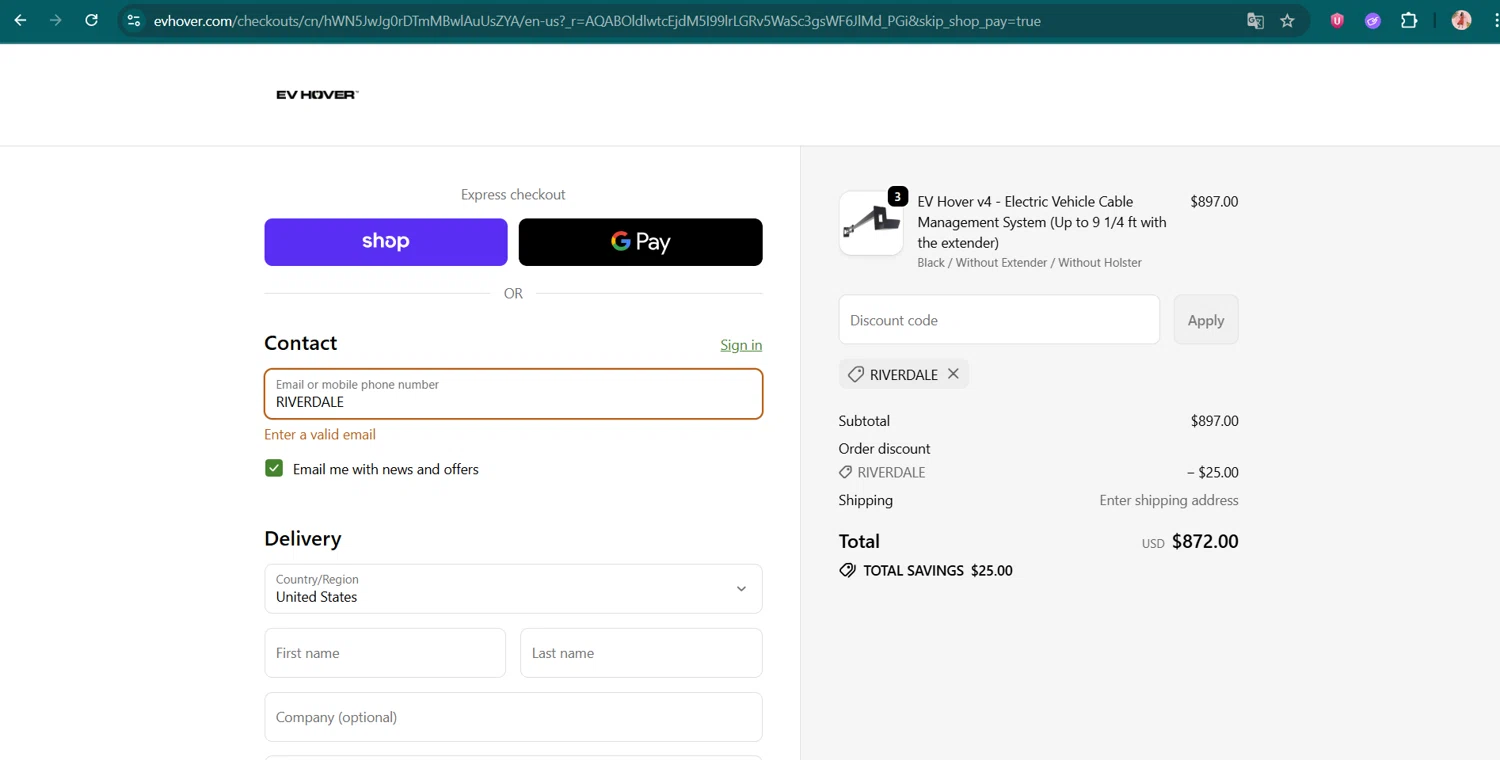Pay with Shop Pay express checkout
This screenshot has width=1500, height=760.
(x=386, y=242)
